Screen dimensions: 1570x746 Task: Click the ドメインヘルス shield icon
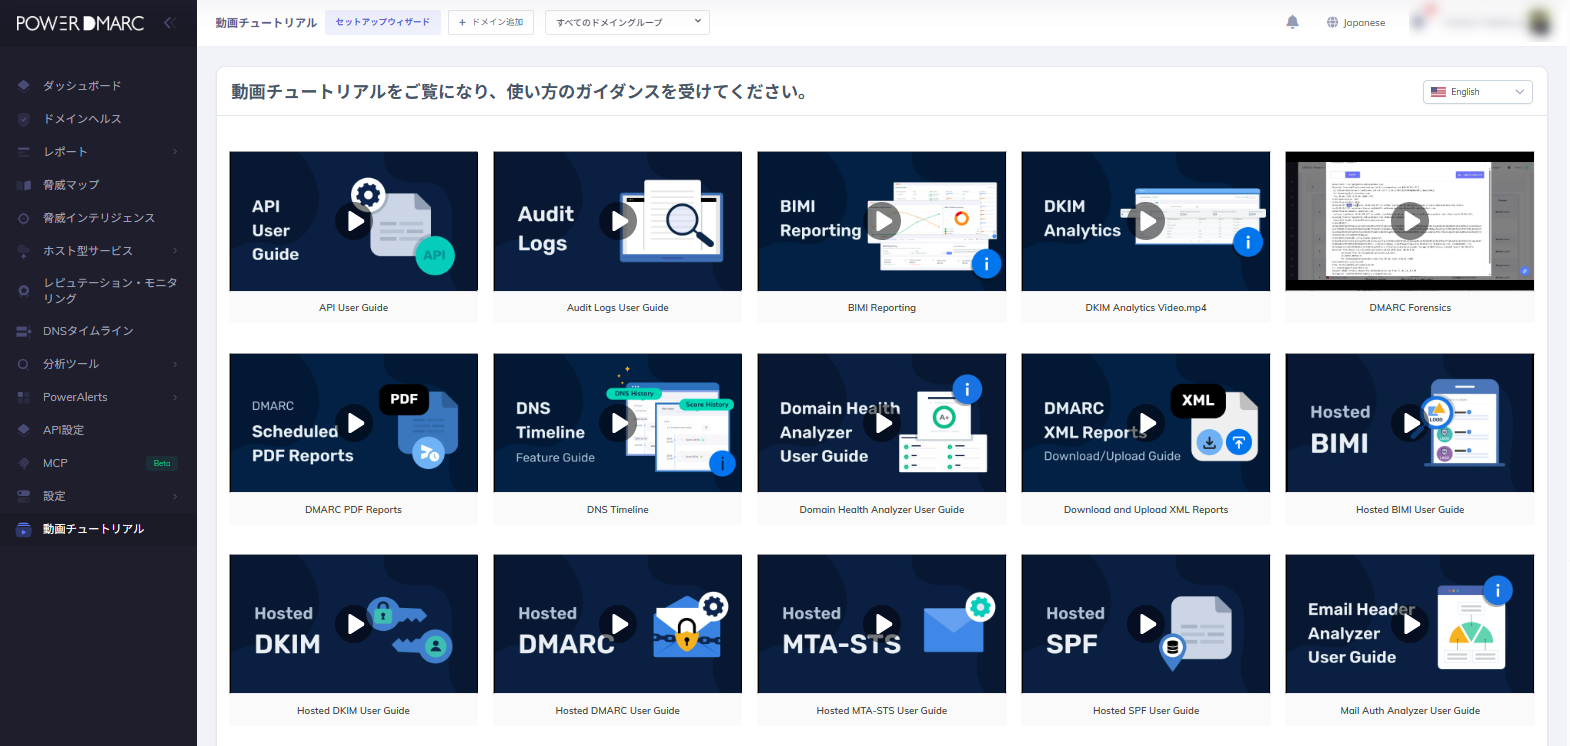tap(24, 119)
